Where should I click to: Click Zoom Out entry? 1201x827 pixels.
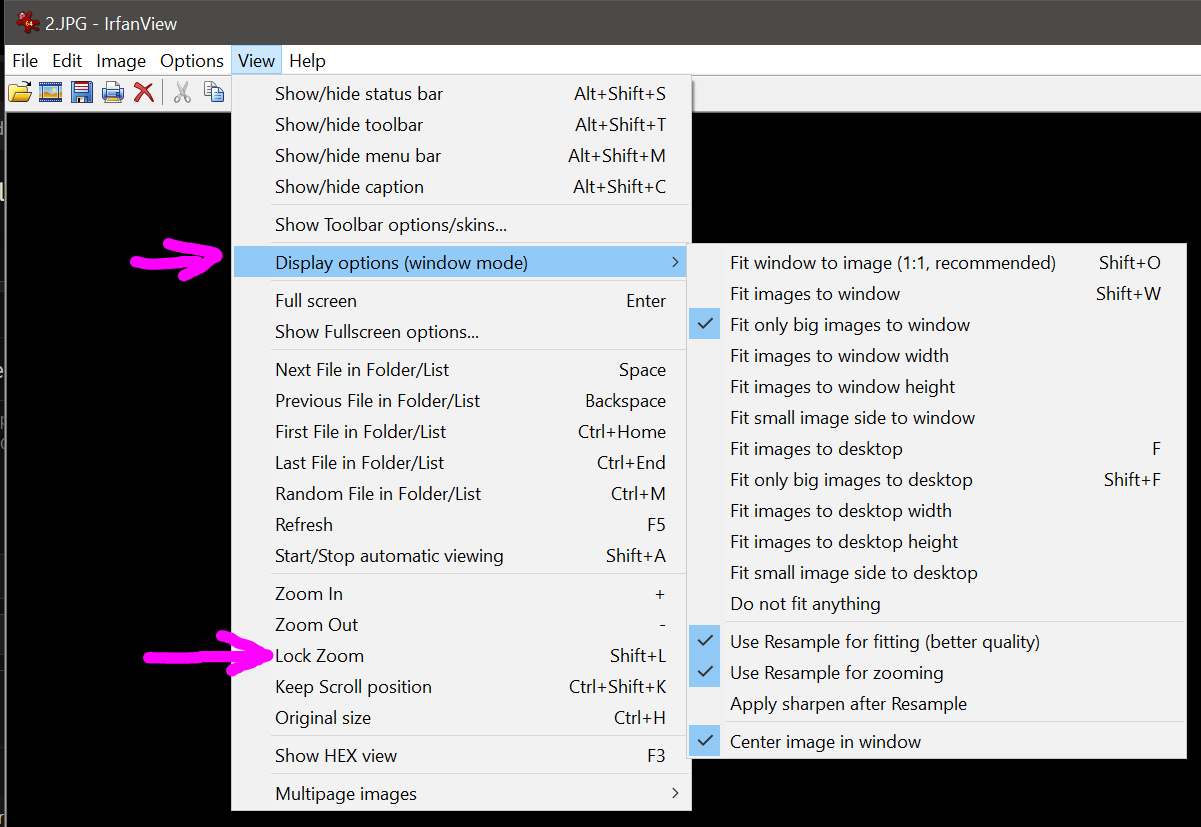click(461, 625)
